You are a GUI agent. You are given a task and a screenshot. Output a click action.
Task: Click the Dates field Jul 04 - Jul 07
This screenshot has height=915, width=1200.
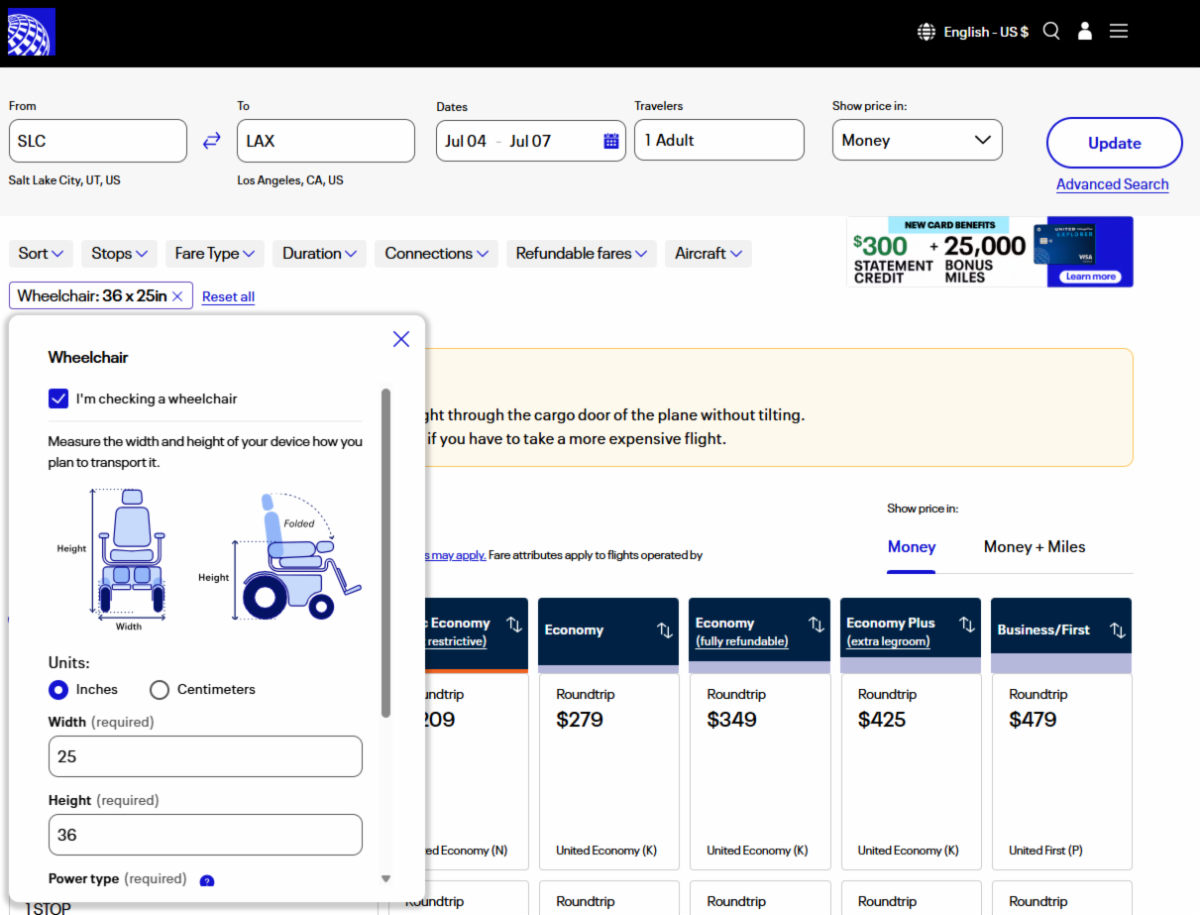(x=531, y=141)
